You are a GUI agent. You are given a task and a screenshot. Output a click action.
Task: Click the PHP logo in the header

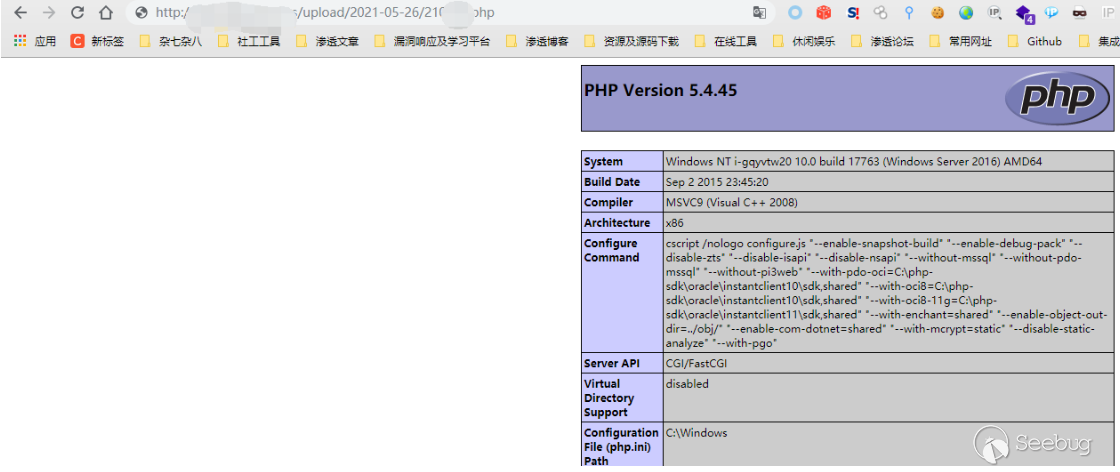(1059, 98)
